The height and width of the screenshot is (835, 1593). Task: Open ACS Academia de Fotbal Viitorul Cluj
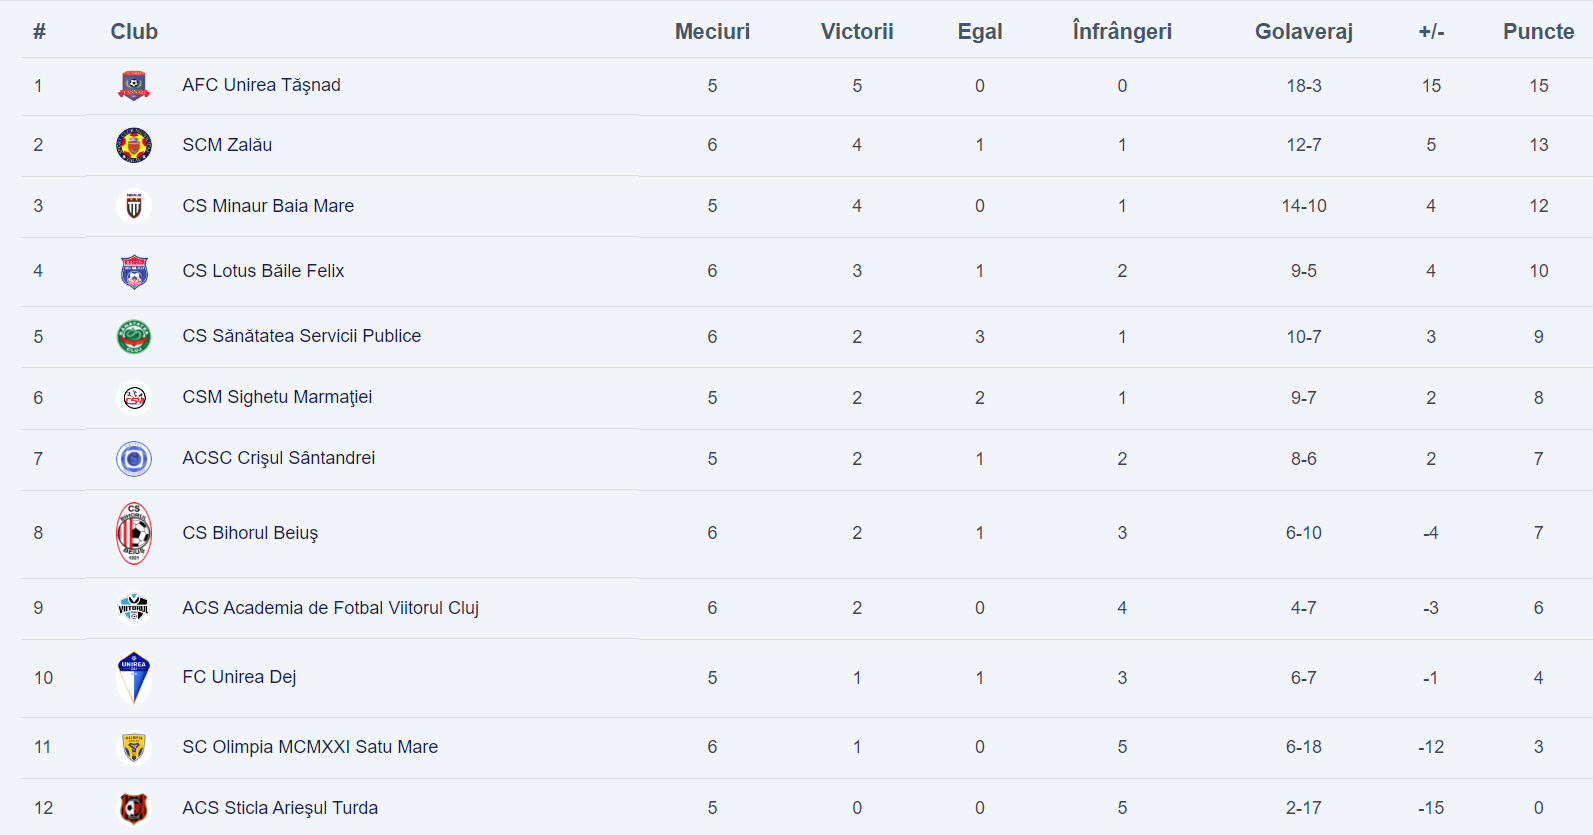pos(330,608)
